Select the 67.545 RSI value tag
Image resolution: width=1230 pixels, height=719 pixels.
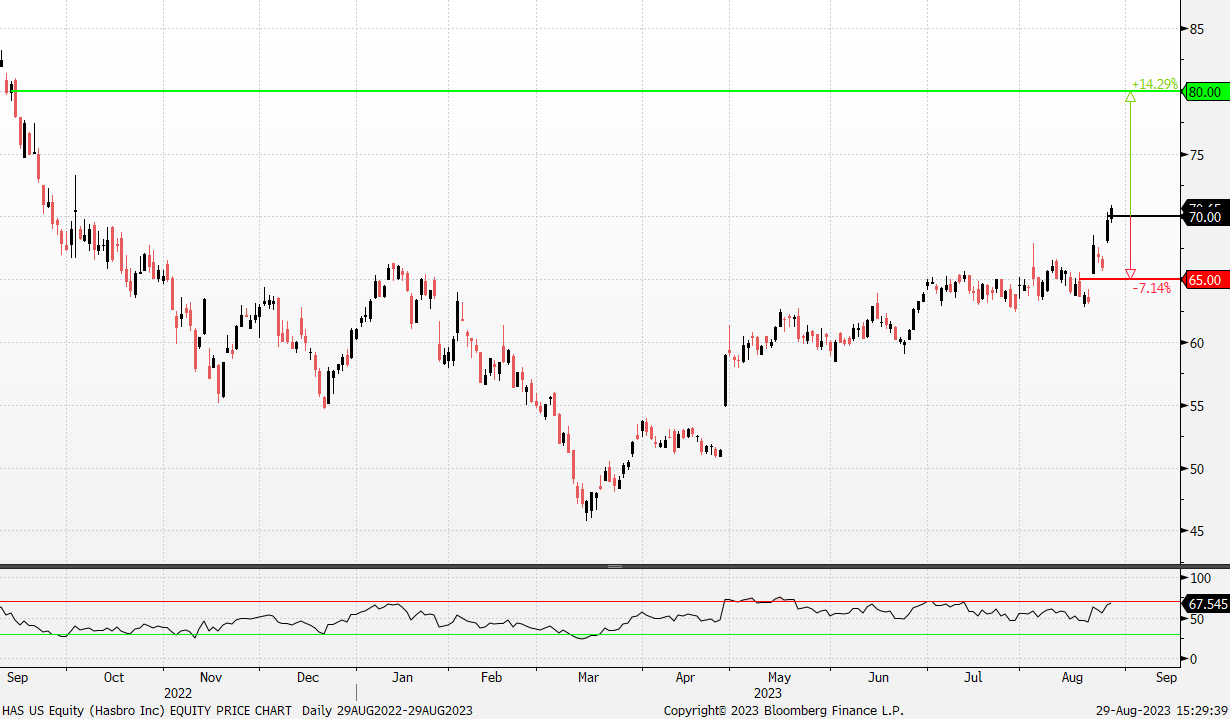[1206, 604]
